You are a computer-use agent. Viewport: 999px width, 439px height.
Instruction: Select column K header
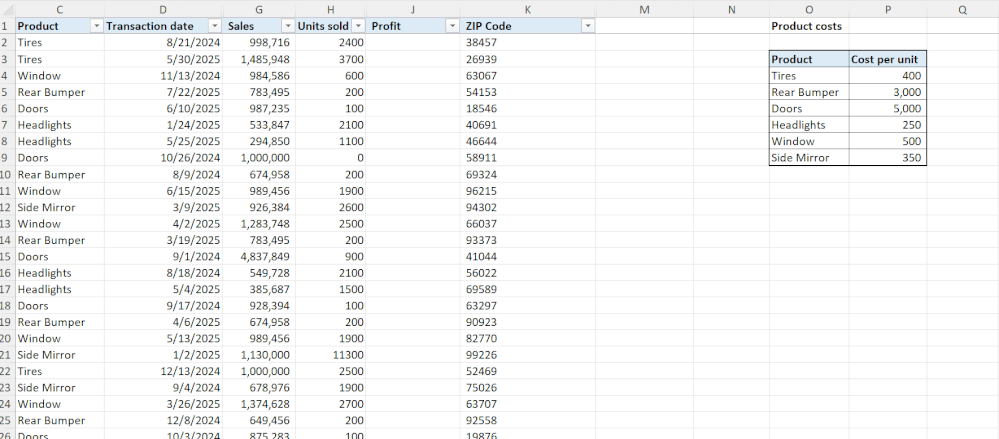pos(528,9)
